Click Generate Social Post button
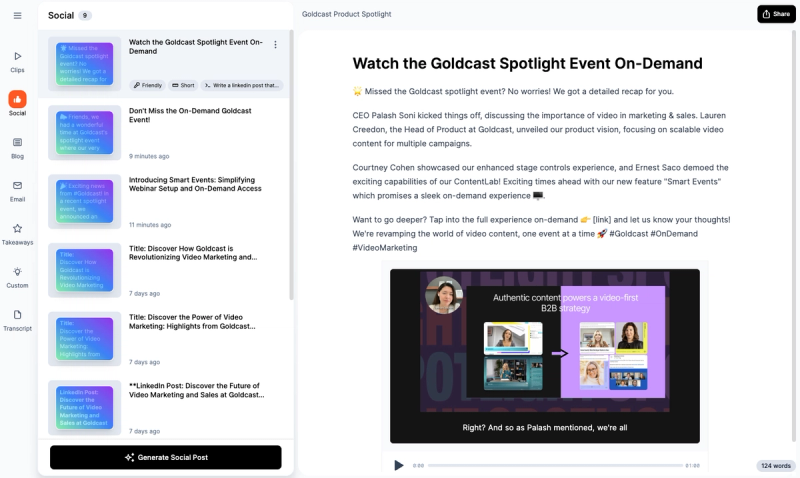 pos(166,457)
